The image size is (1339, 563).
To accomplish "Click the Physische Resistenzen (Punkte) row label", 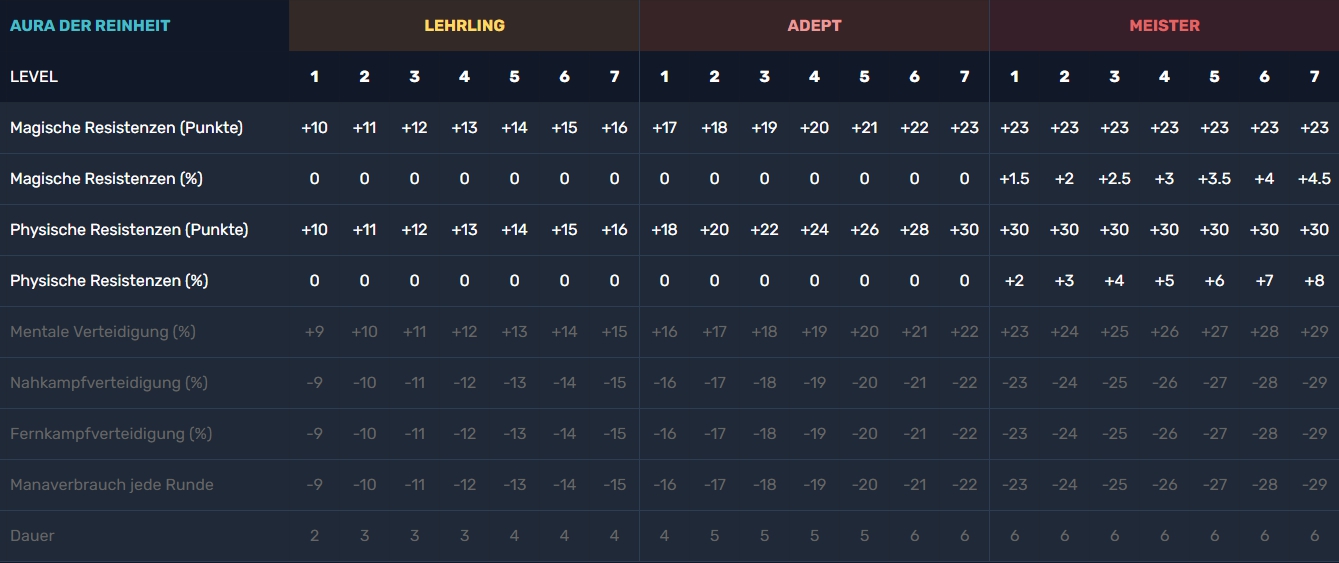I will coord(129,230).
